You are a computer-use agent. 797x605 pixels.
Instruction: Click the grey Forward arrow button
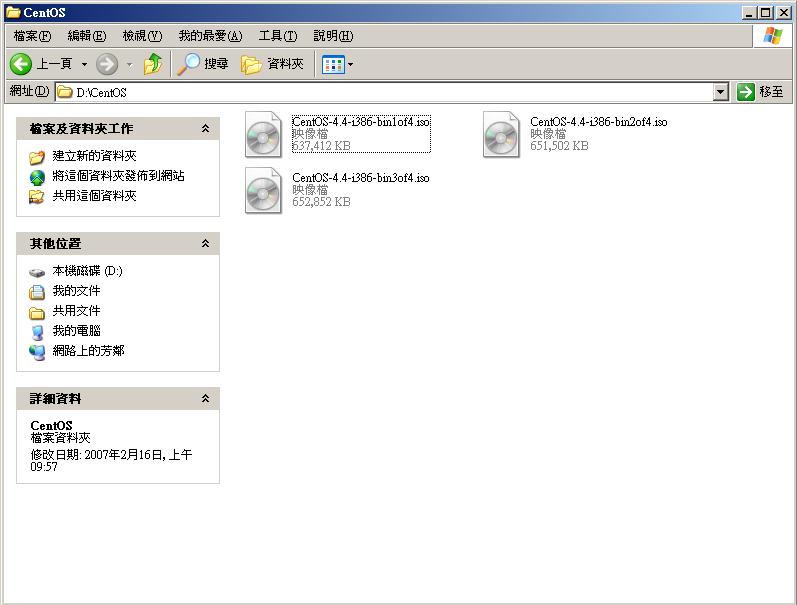107,64
